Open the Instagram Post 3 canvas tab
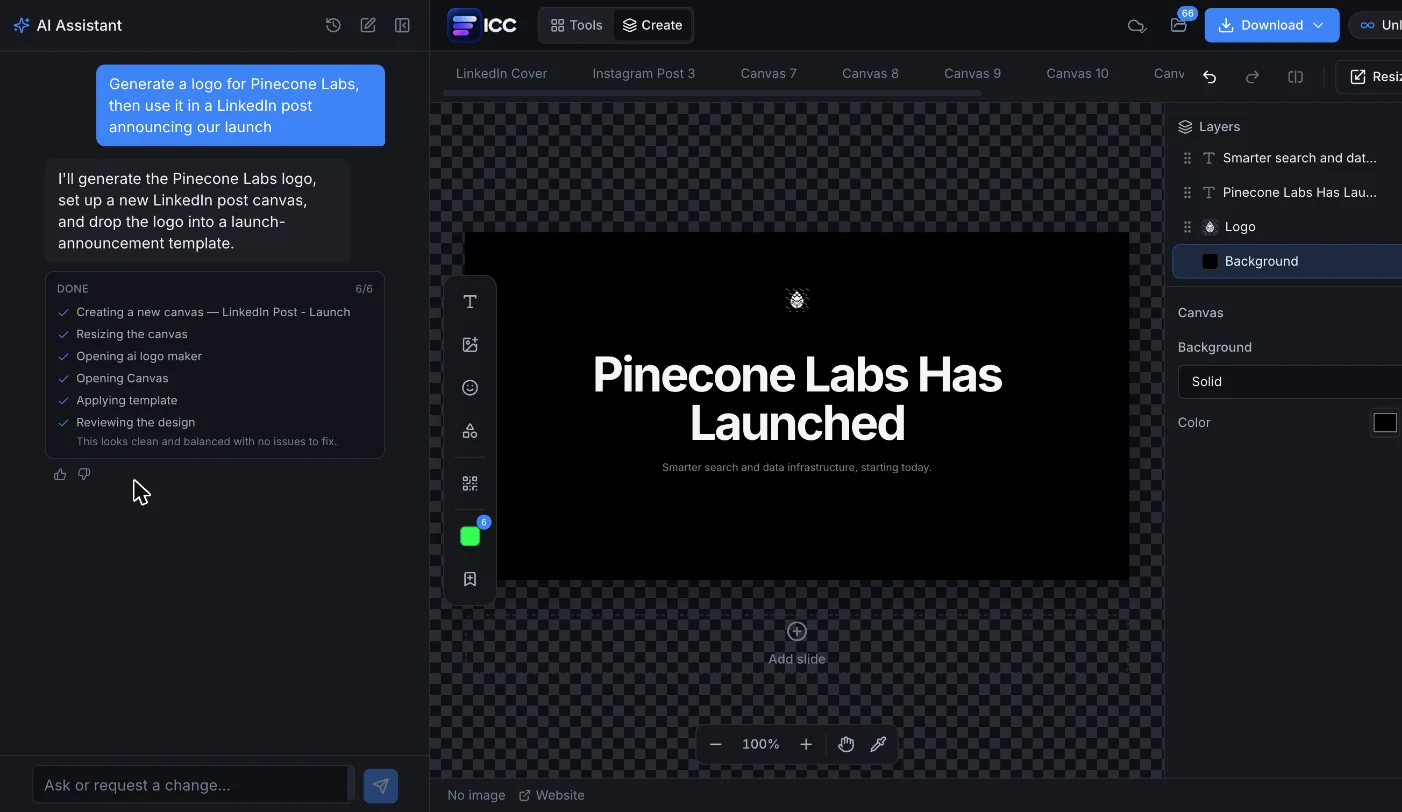This screenshot has width=1402, height=812. point(643,73)
